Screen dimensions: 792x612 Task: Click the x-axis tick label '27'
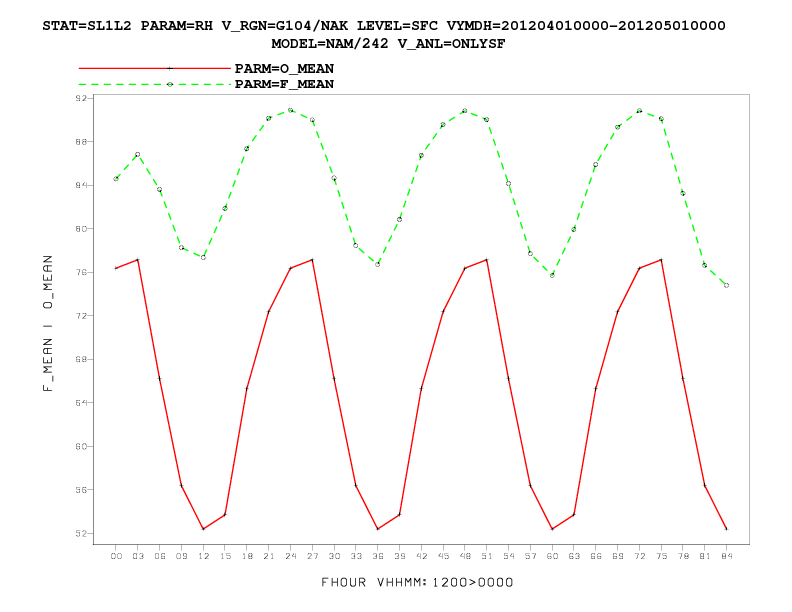click(x=312, y=556)
